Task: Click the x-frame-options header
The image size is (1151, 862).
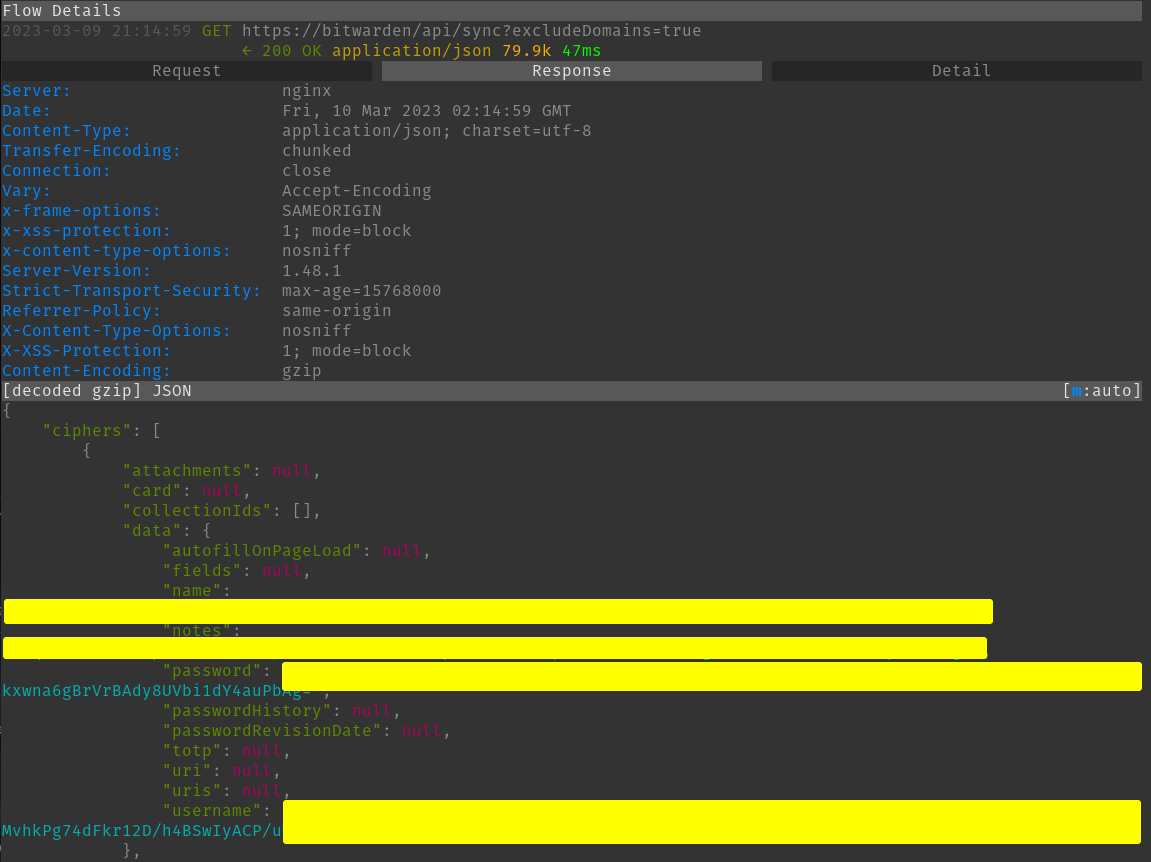Action: (x=81, y=211)
